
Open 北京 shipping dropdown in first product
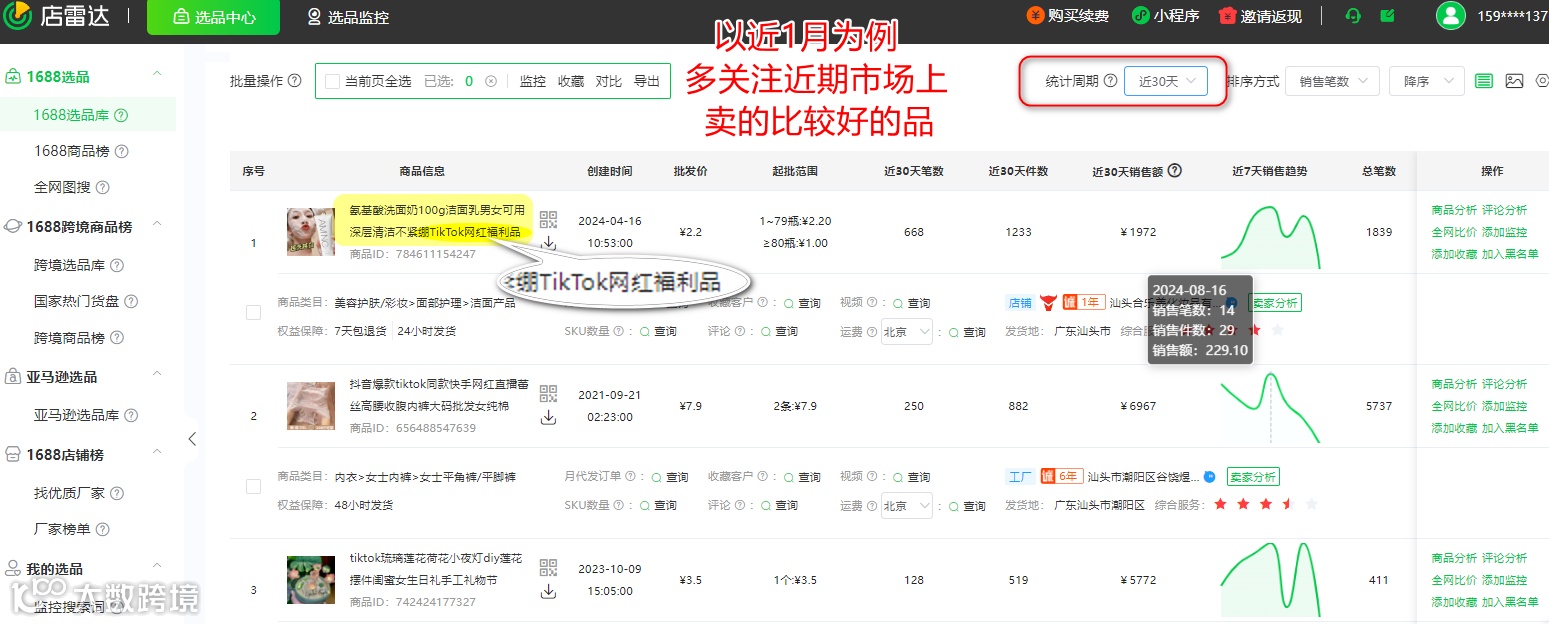(907, 331)
